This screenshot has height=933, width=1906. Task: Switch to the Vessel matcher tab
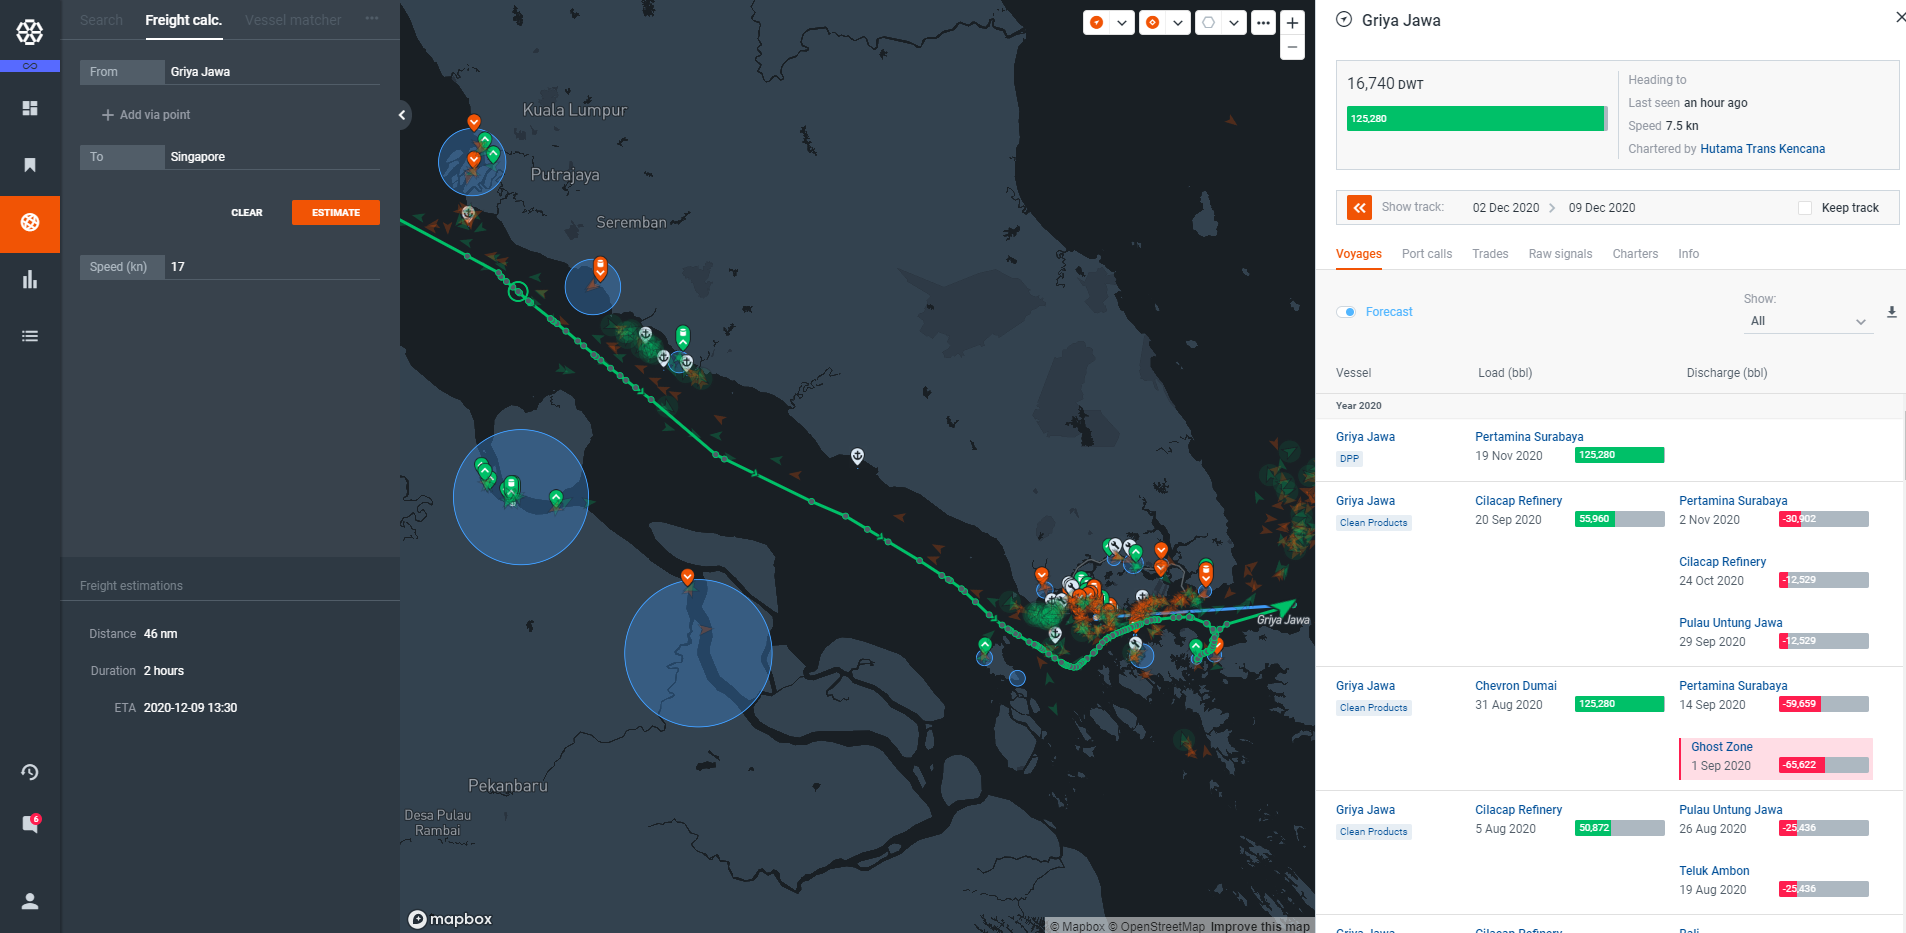tap(293, 20)
